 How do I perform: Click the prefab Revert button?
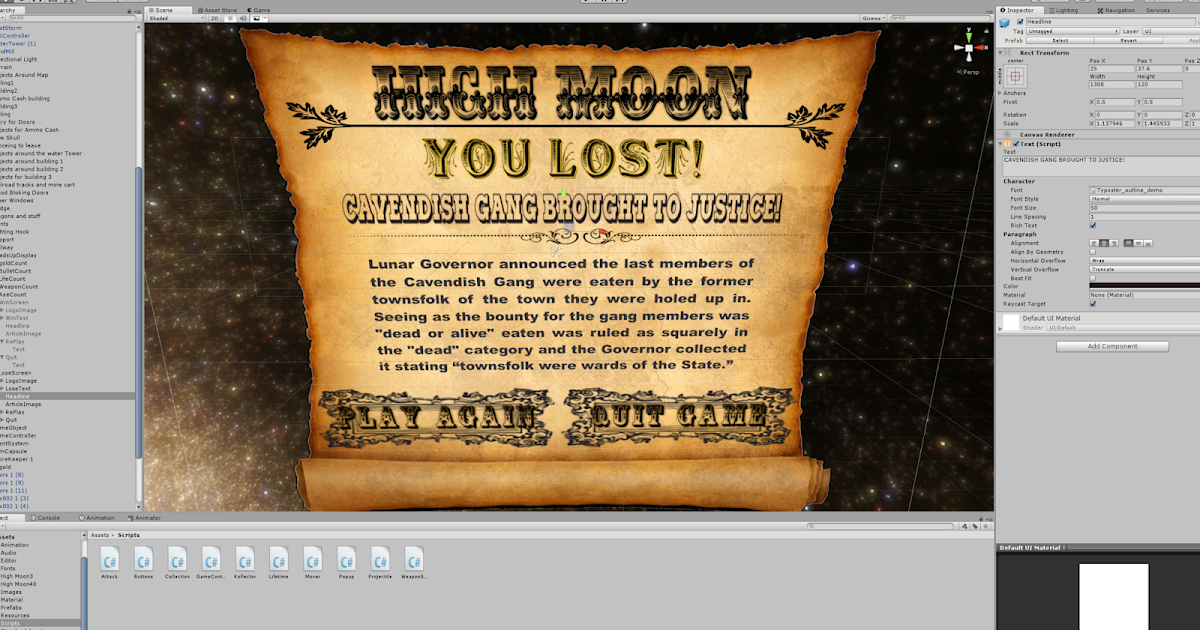pos(1128,41)
